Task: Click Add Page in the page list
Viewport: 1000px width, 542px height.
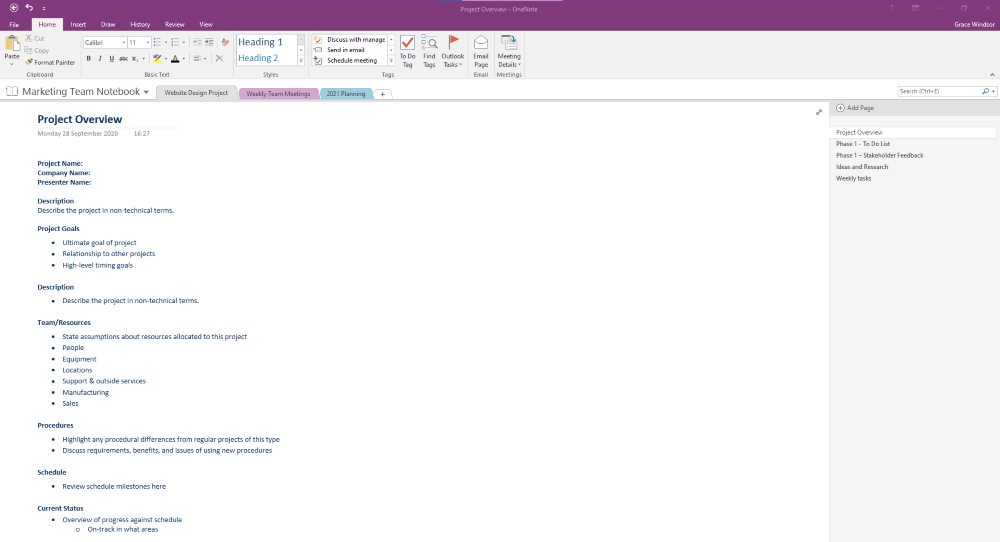Action: click(x=855, y=107)
